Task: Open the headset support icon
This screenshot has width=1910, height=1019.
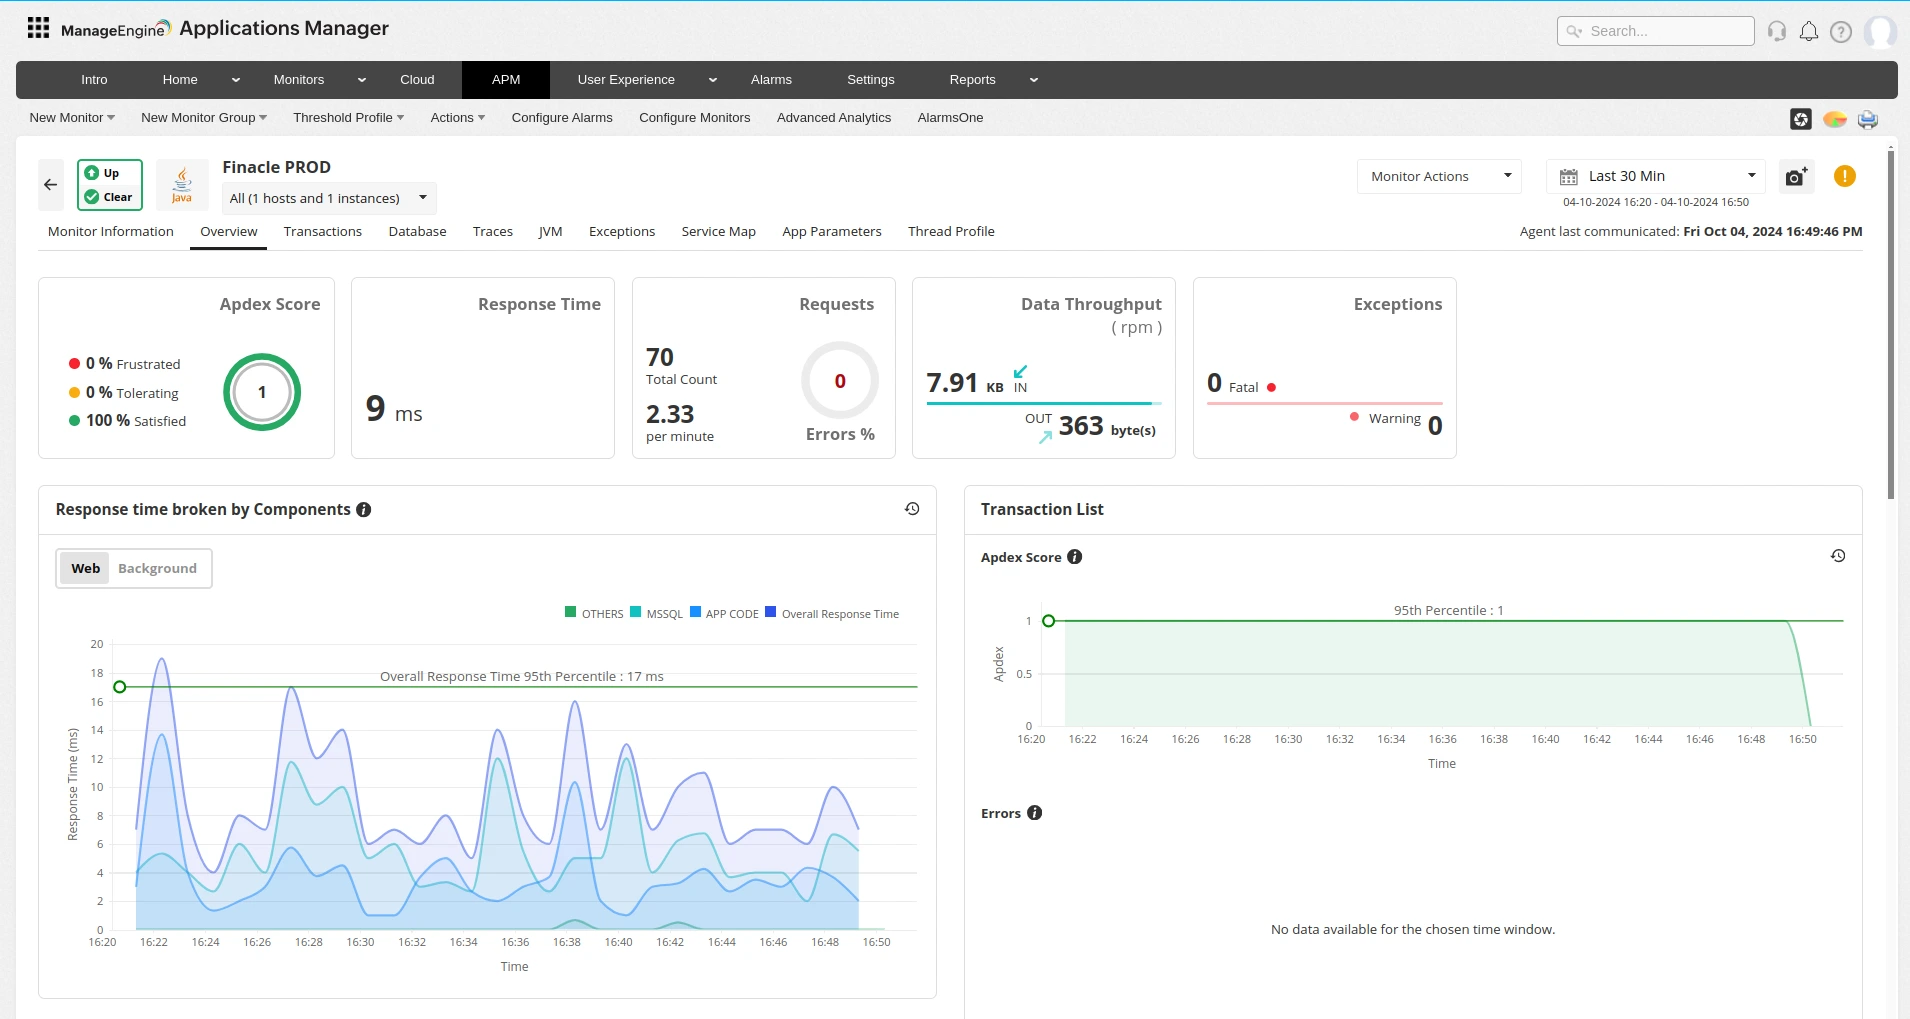Action: tap(1776, 31)
